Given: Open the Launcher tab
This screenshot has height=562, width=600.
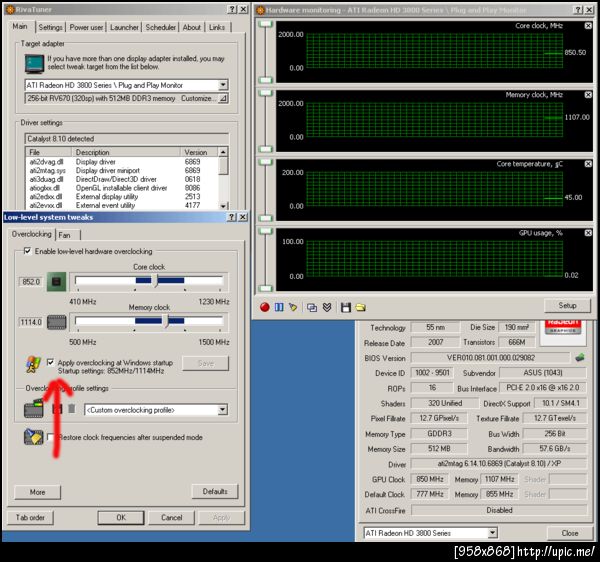Looking at the screenshot, I should pos(124,27).
